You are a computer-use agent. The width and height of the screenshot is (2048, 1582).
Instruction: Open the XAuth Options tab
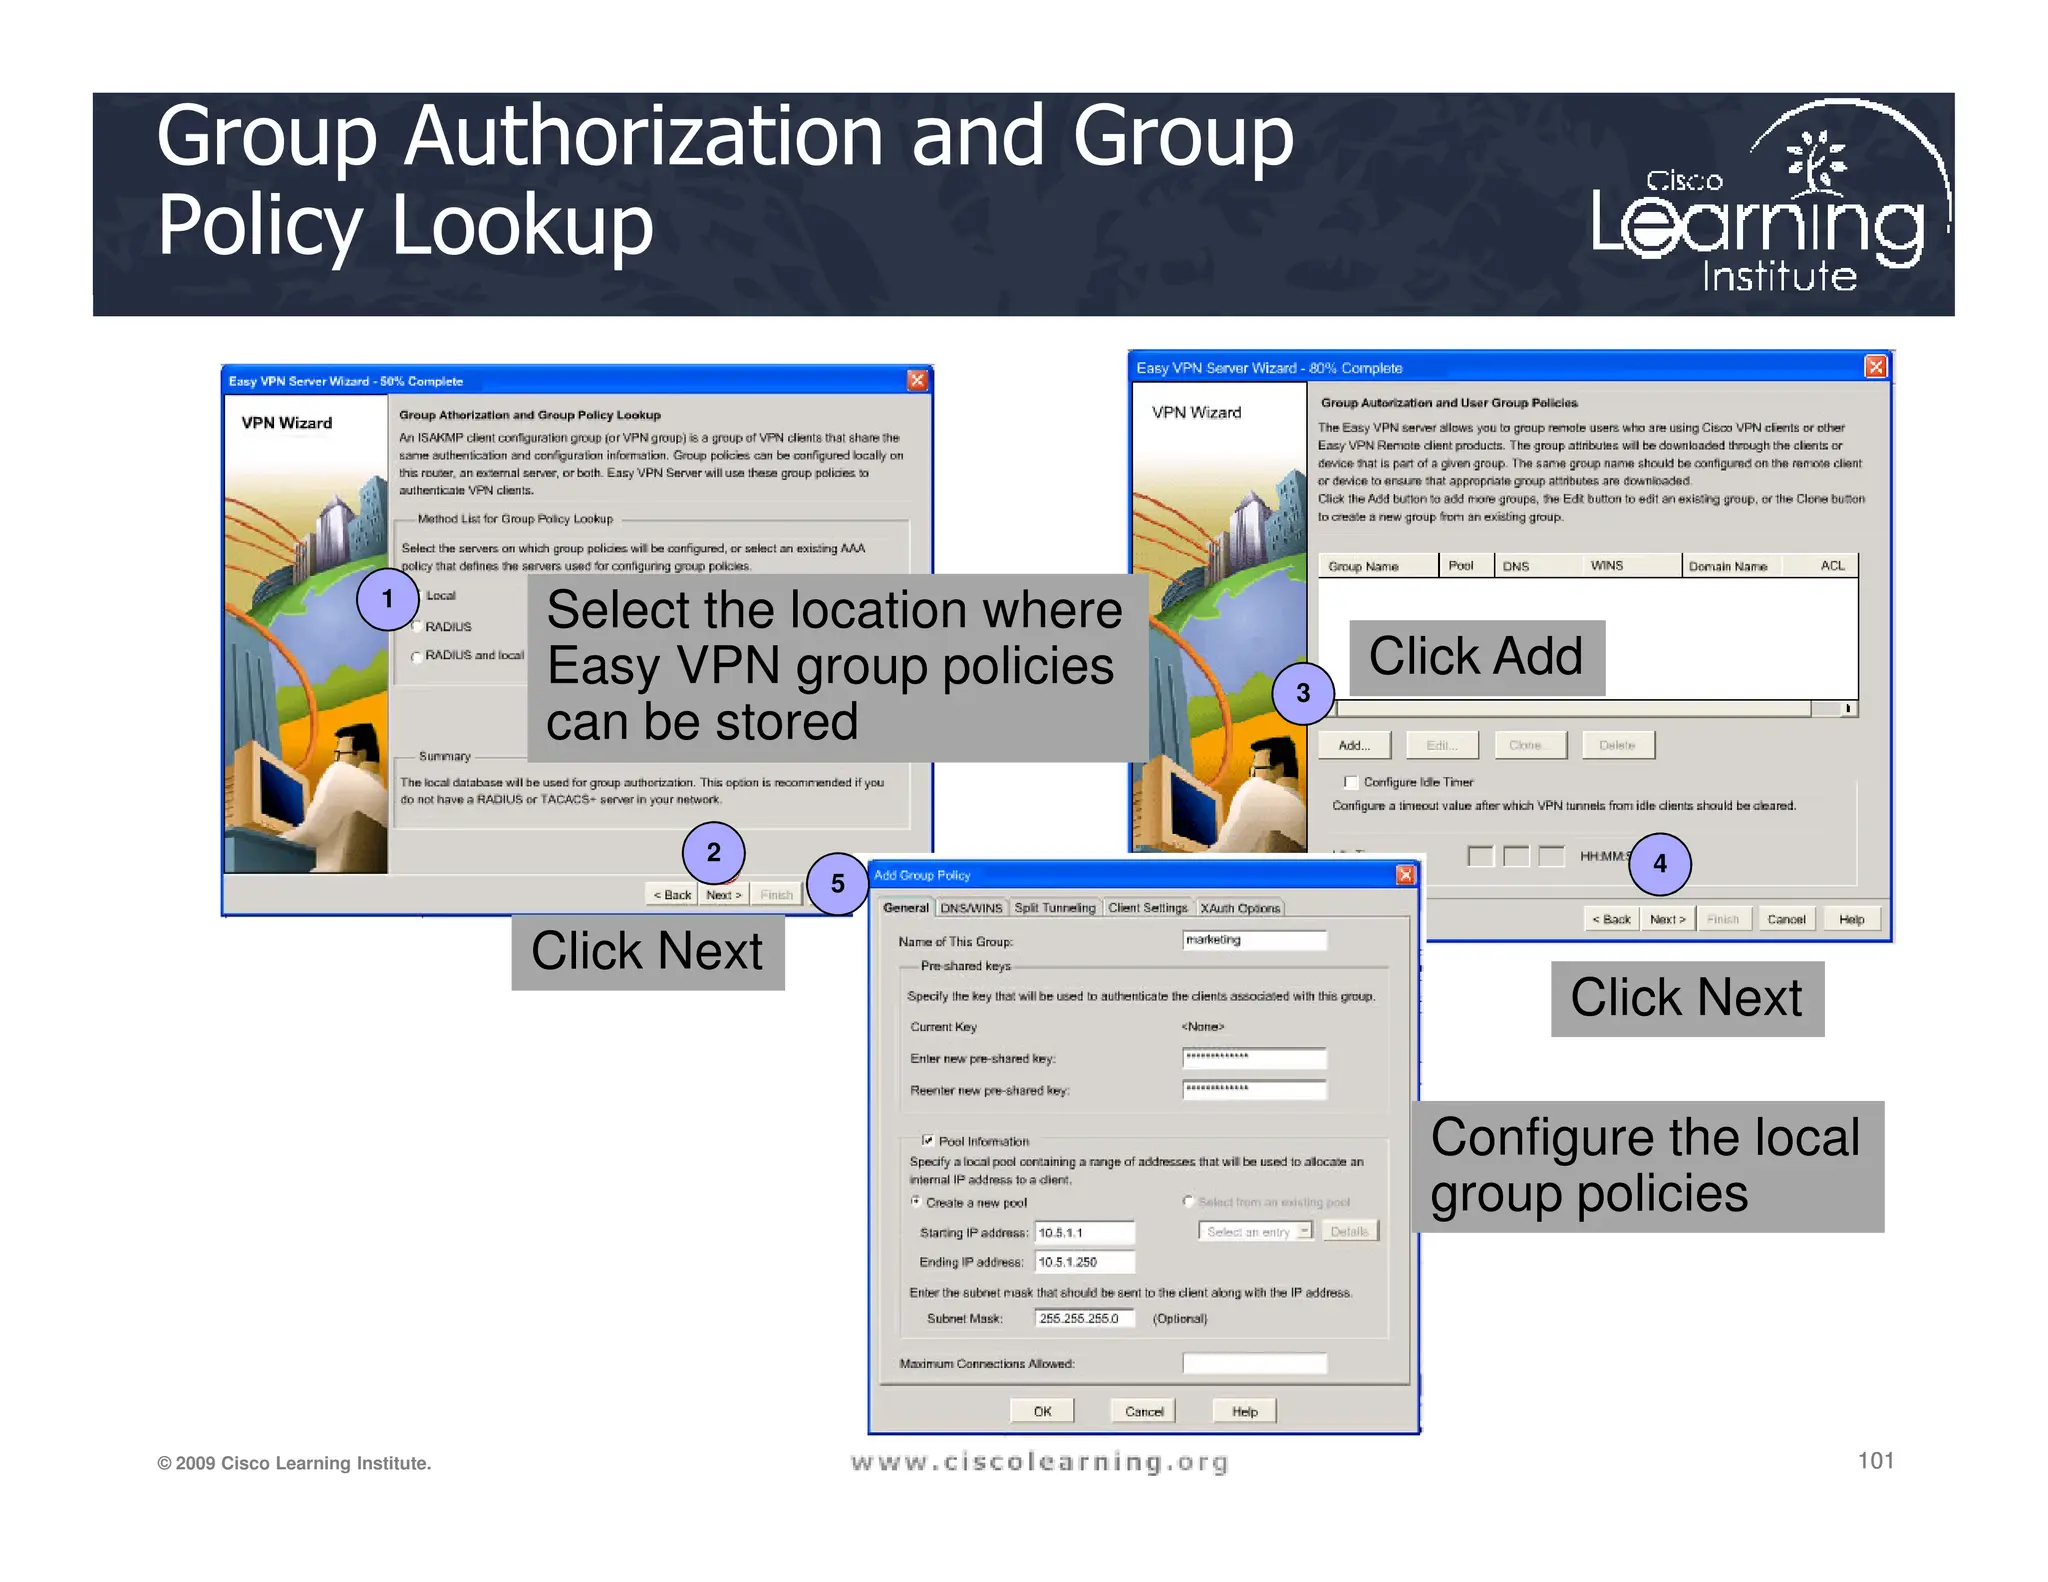[1240, 908]
